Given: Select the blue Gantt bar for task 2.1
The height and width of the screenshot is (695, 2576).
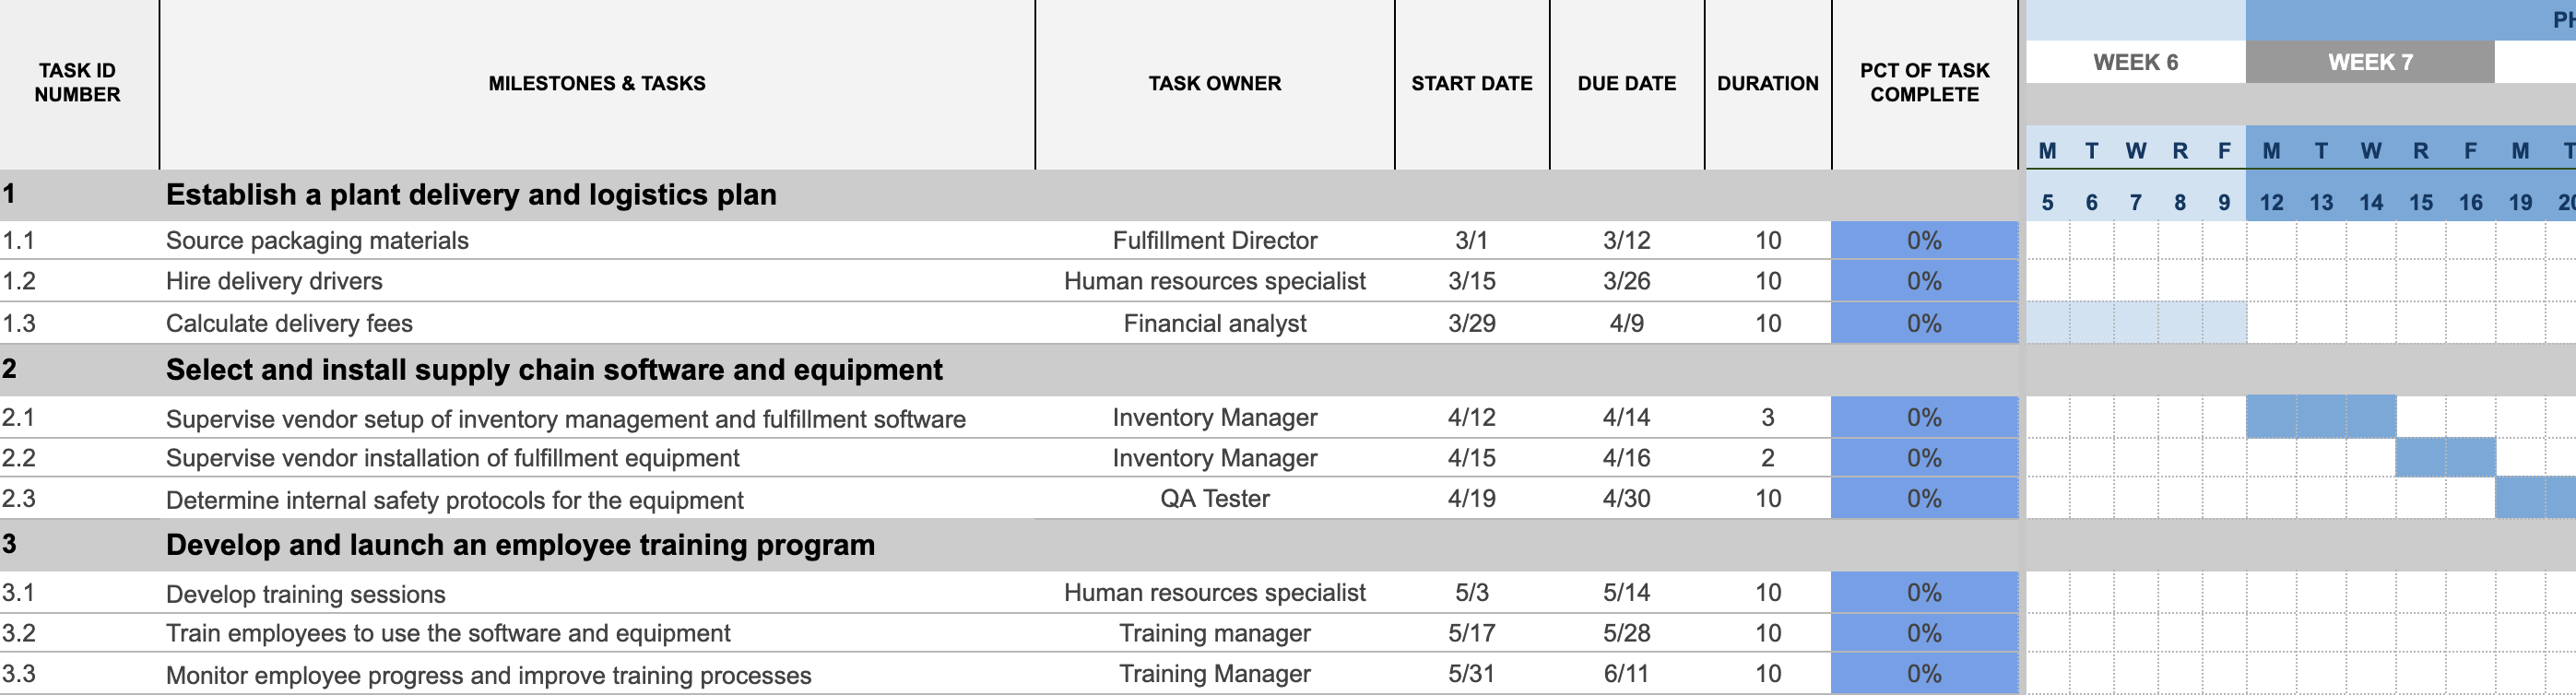Looking at the screenshot, I should point(2320,417).
